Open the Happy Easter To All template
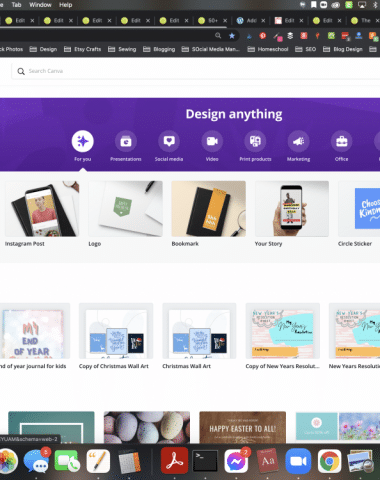Viewport: 380px width, 480px height. tap(242, 427)
